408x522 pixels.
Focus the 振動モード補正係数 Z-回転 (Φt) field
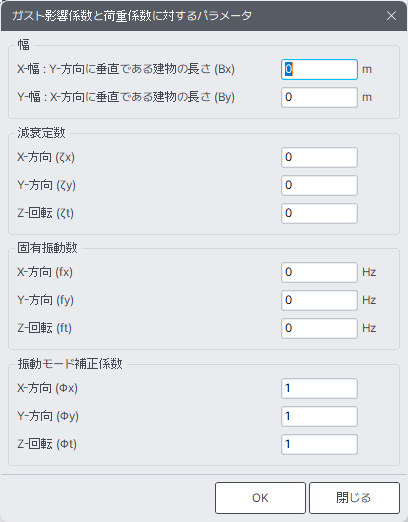tap(319, 444)
